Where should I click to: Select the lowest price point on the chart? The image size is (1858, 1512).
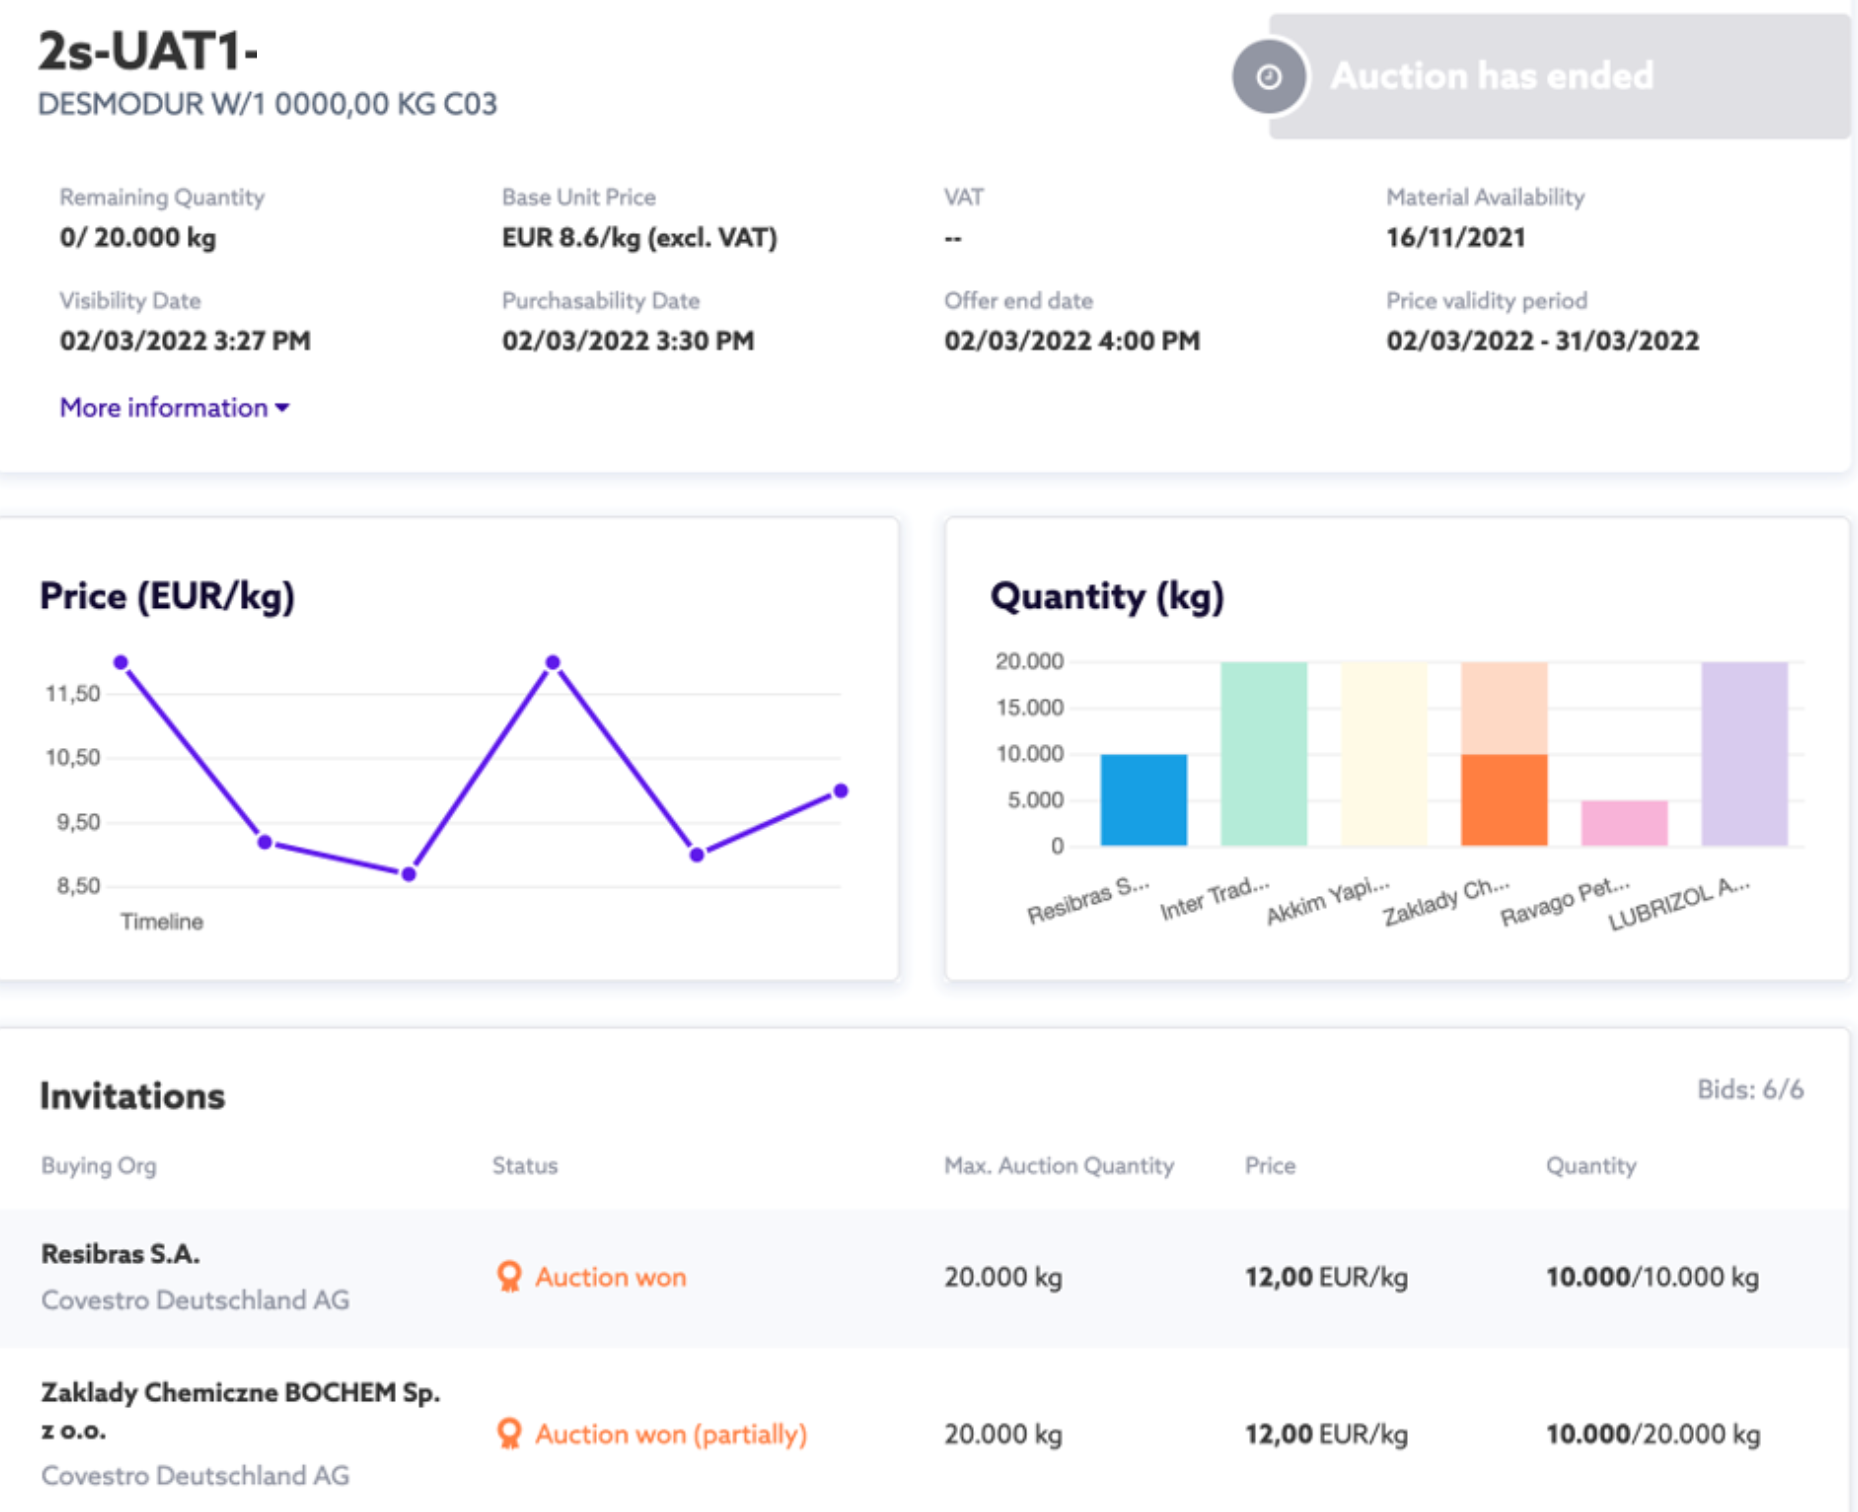click(409, 874)
